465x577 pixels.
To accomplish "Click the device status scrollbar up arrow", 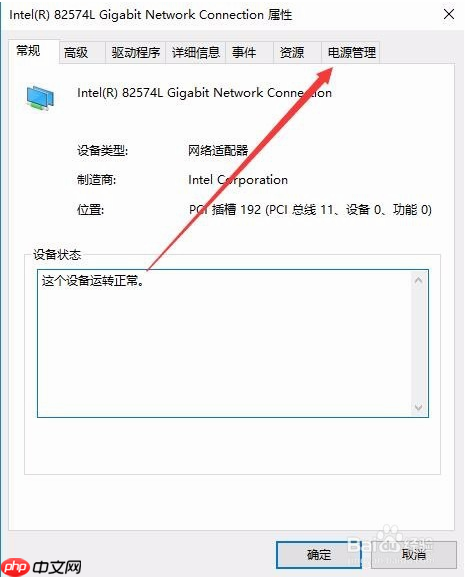I will pos(418,280).
